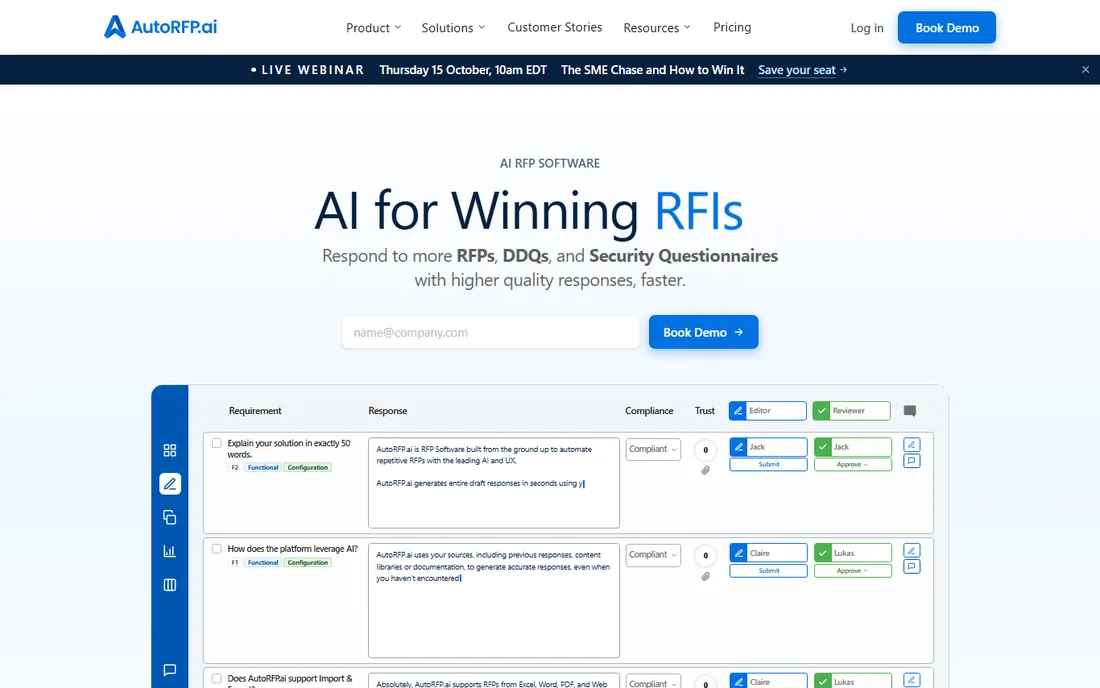
Task: Click Functional tag in first row
Action: point(263,467)
